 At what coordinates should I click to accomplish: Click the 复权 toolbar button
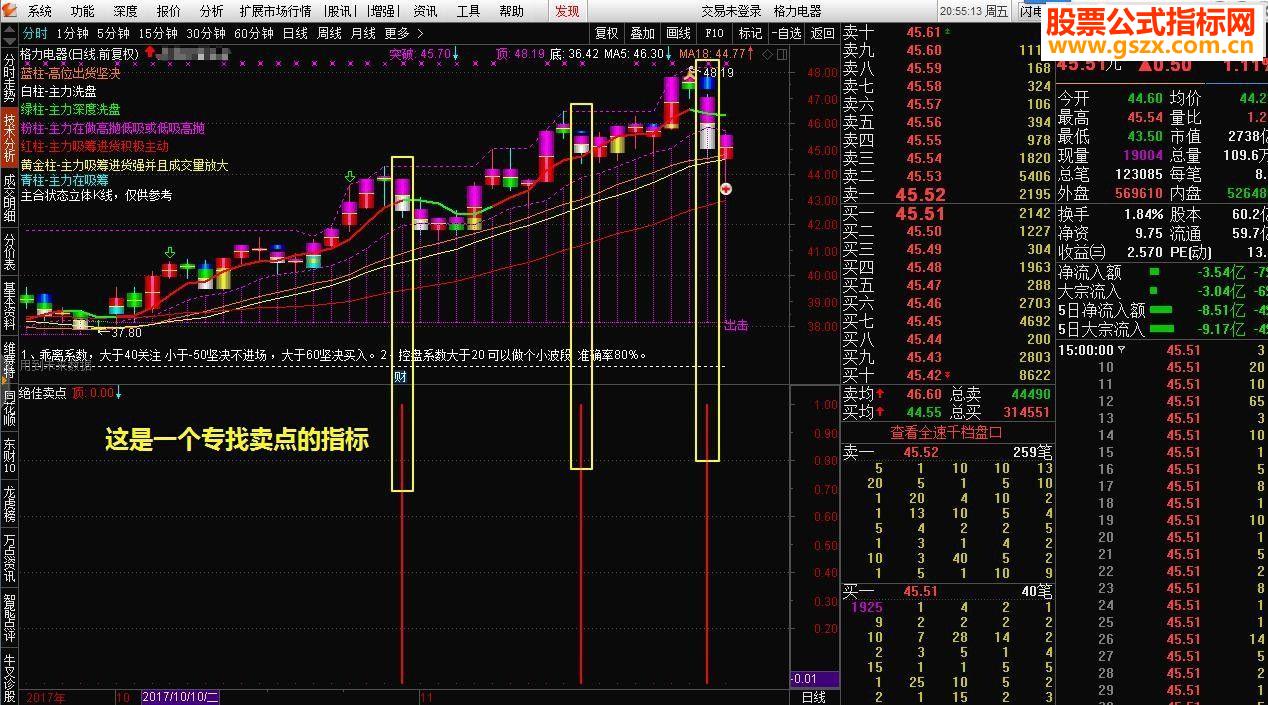click(607, 33)
